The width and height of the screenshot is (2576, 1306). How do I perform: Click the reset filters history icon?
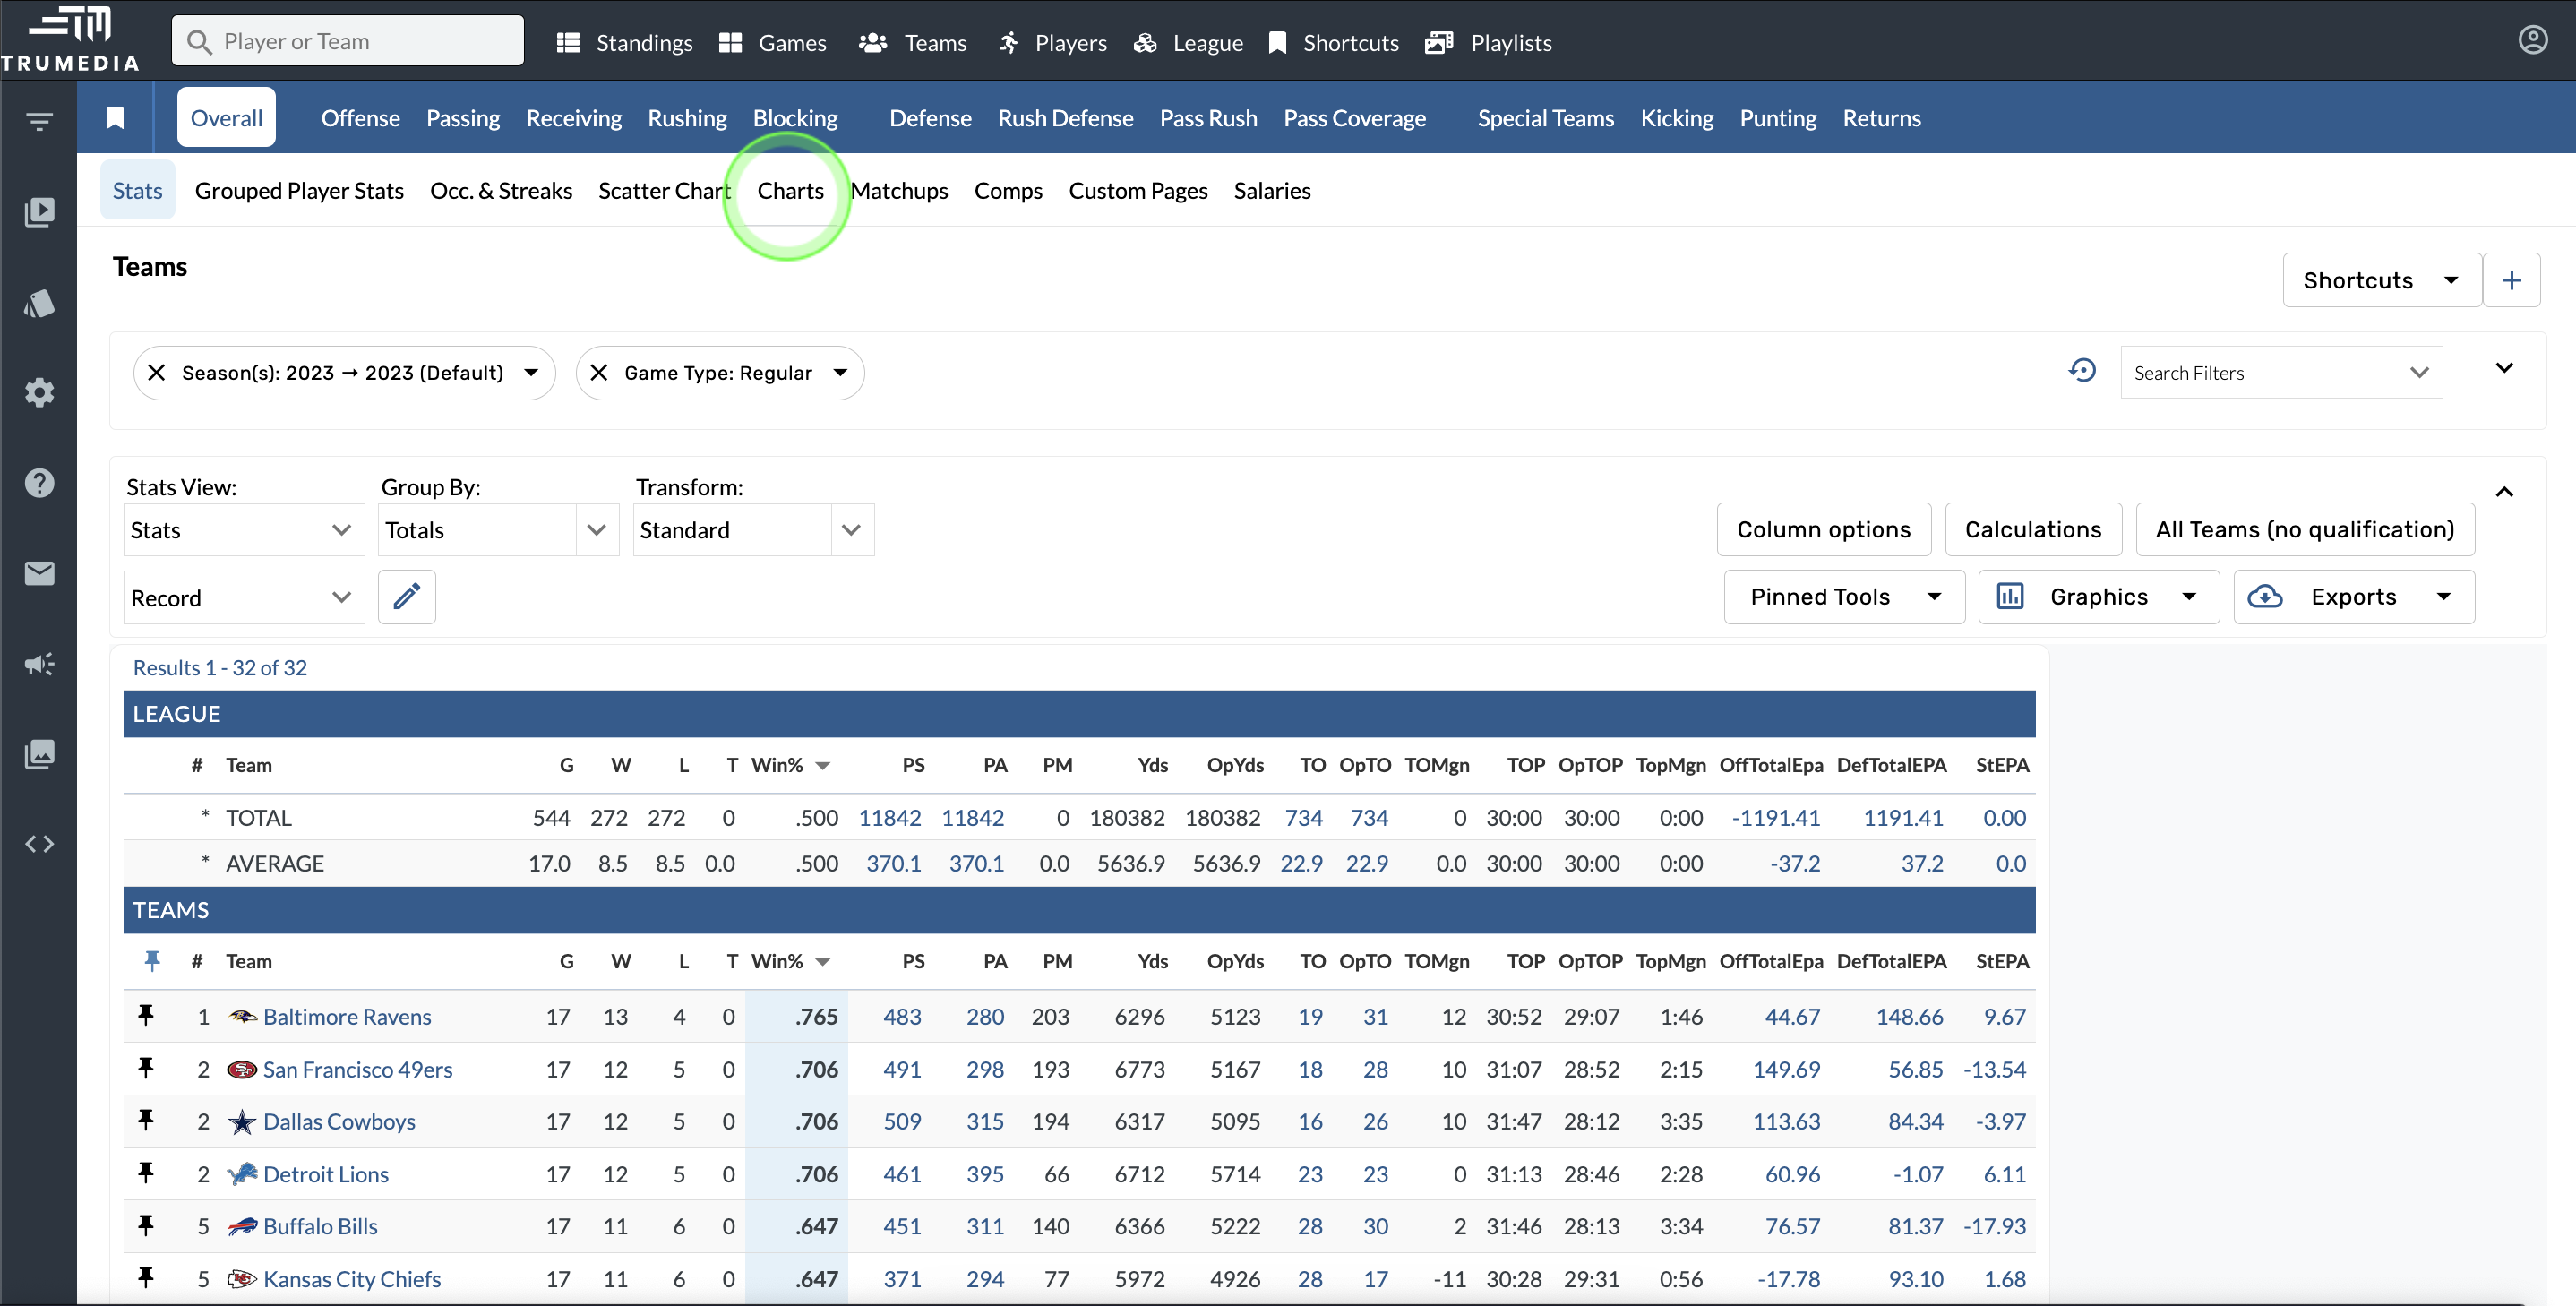[x=2082, y=371]
